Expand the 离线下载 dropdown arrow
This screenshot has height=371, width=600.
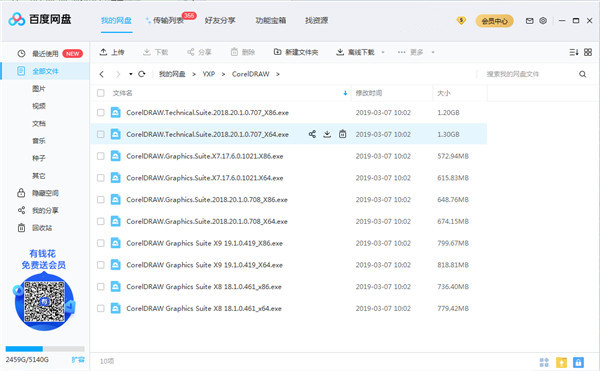coord(383,52)
